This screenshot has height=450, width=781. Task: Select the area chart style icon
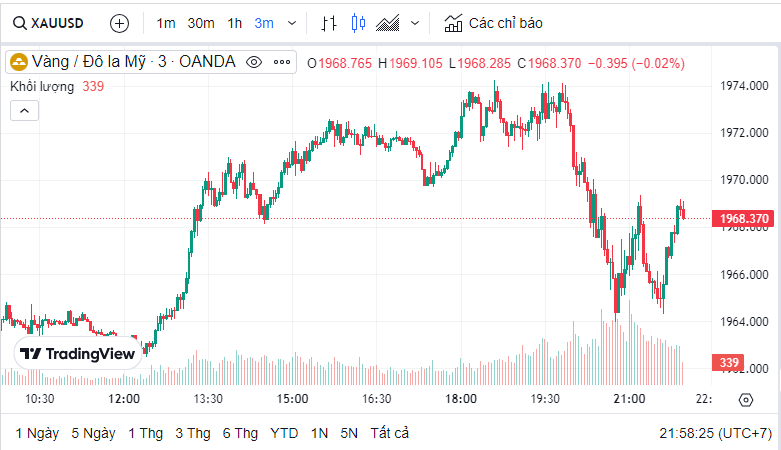[388, 23]
